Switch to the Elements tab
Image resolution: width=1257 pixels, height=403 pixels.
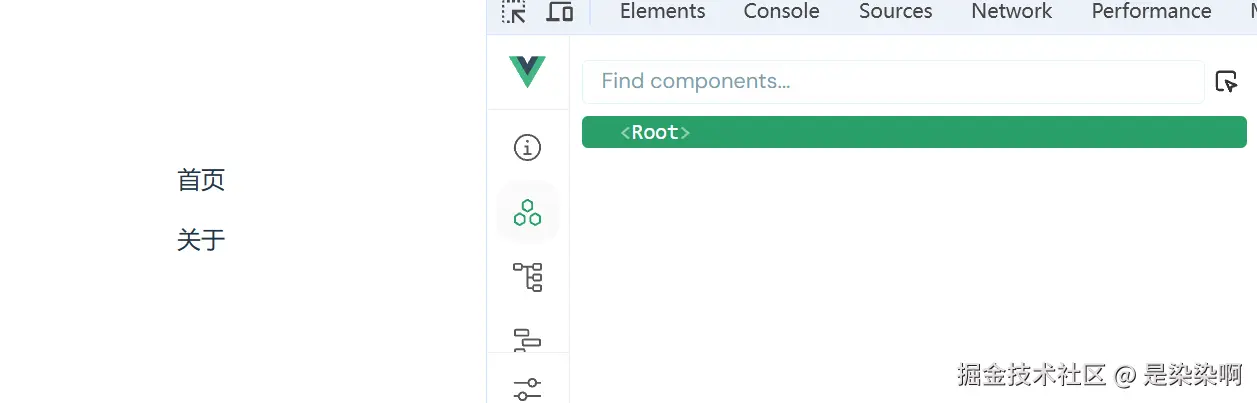(x=662, y=12)
